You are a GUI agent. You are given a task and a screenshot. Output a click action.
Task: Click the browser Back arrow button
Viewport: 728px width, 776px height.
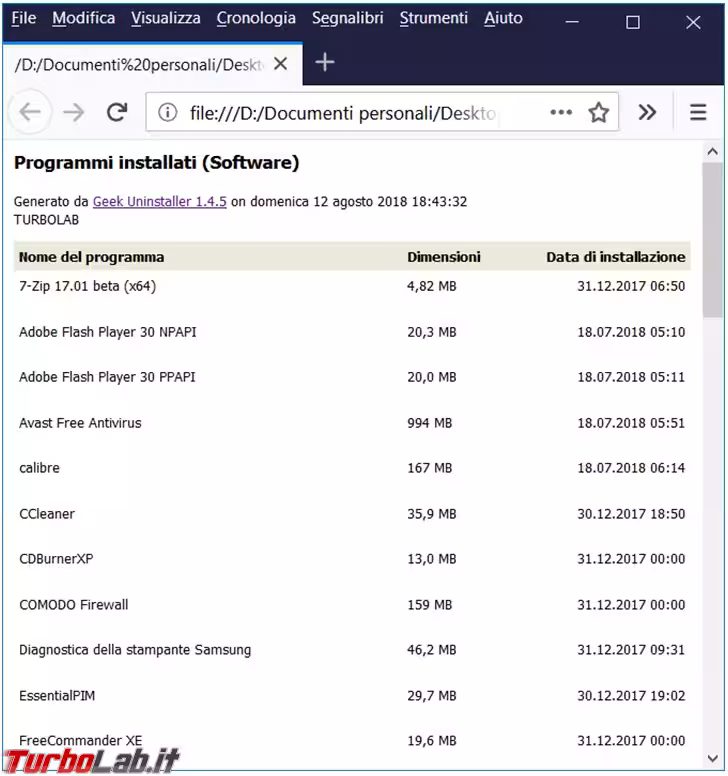(30, 112)
